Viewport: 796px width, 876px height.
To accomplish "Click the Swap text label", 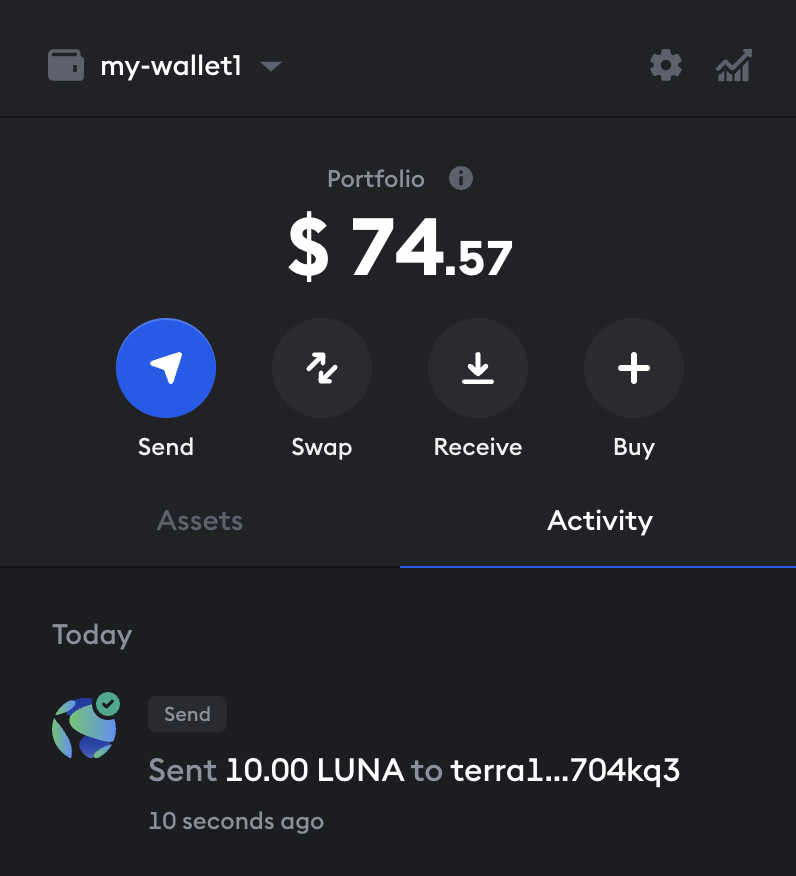I will coord(322,447).
